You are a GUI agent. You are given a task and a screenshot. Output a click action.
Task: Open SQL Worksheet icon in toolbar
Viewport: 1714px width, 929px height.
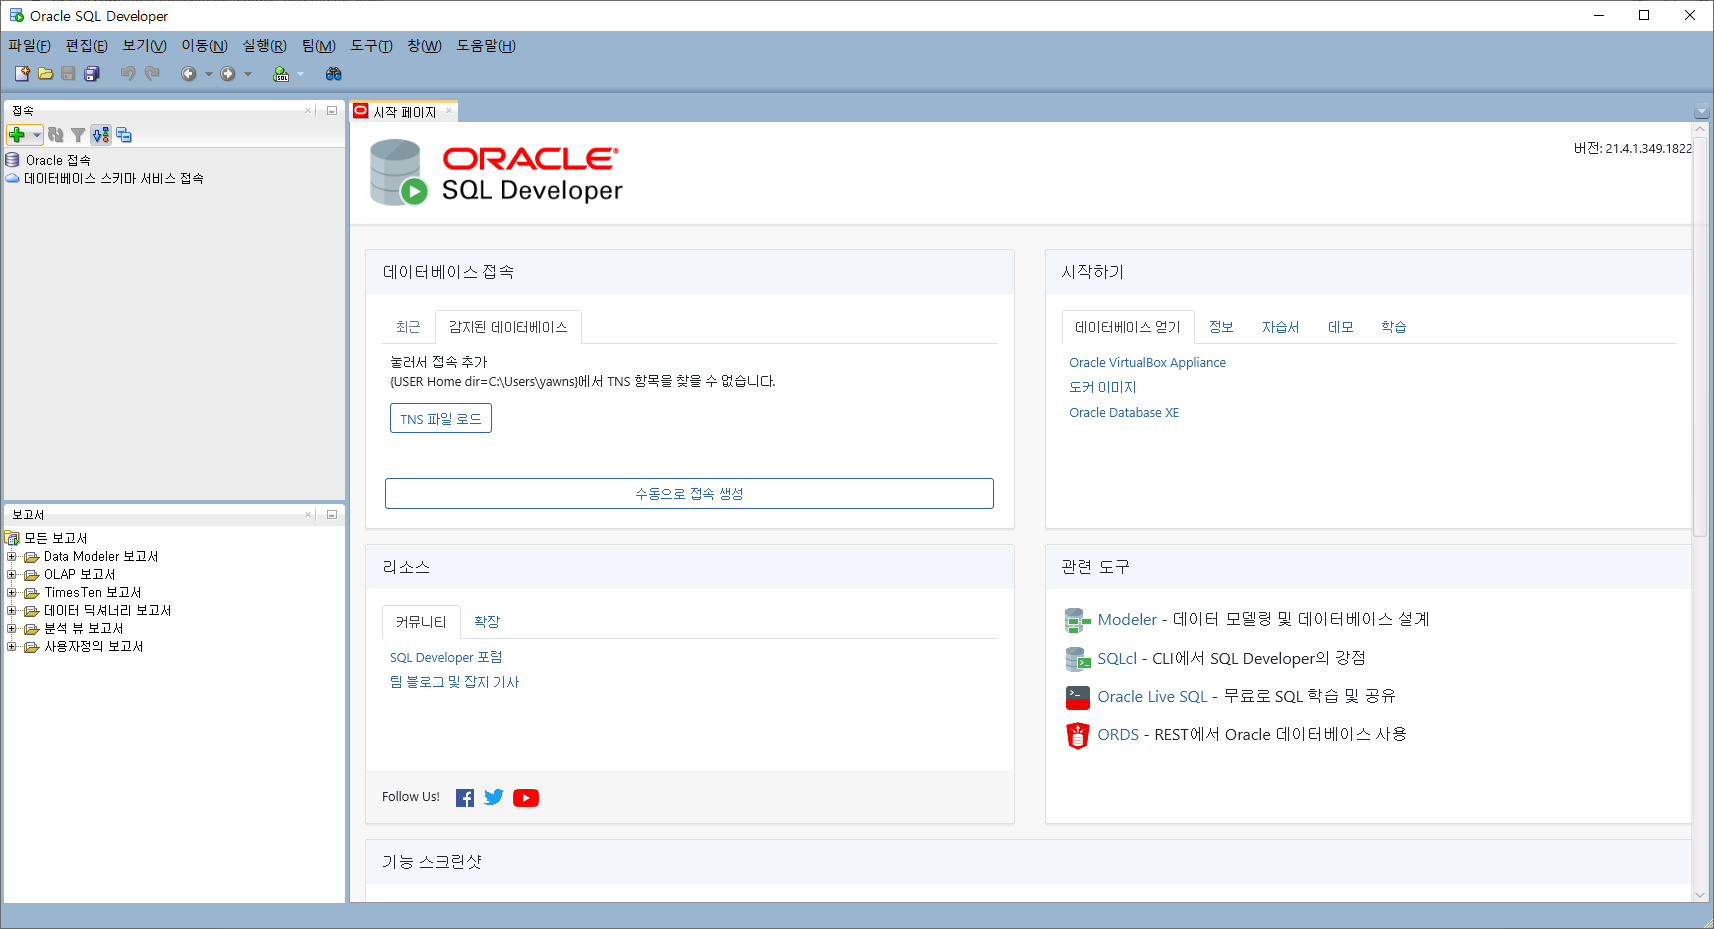[x=281, y=73]
